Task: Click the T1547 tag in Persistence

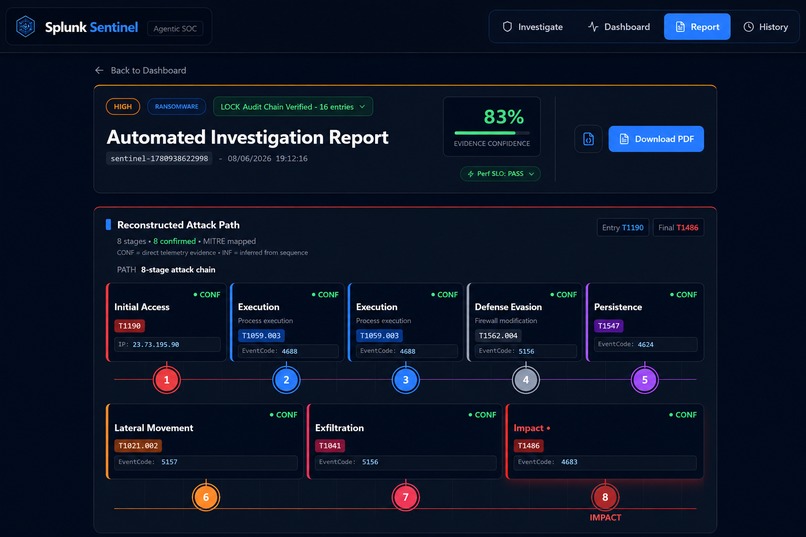Action: click(609, 326)
